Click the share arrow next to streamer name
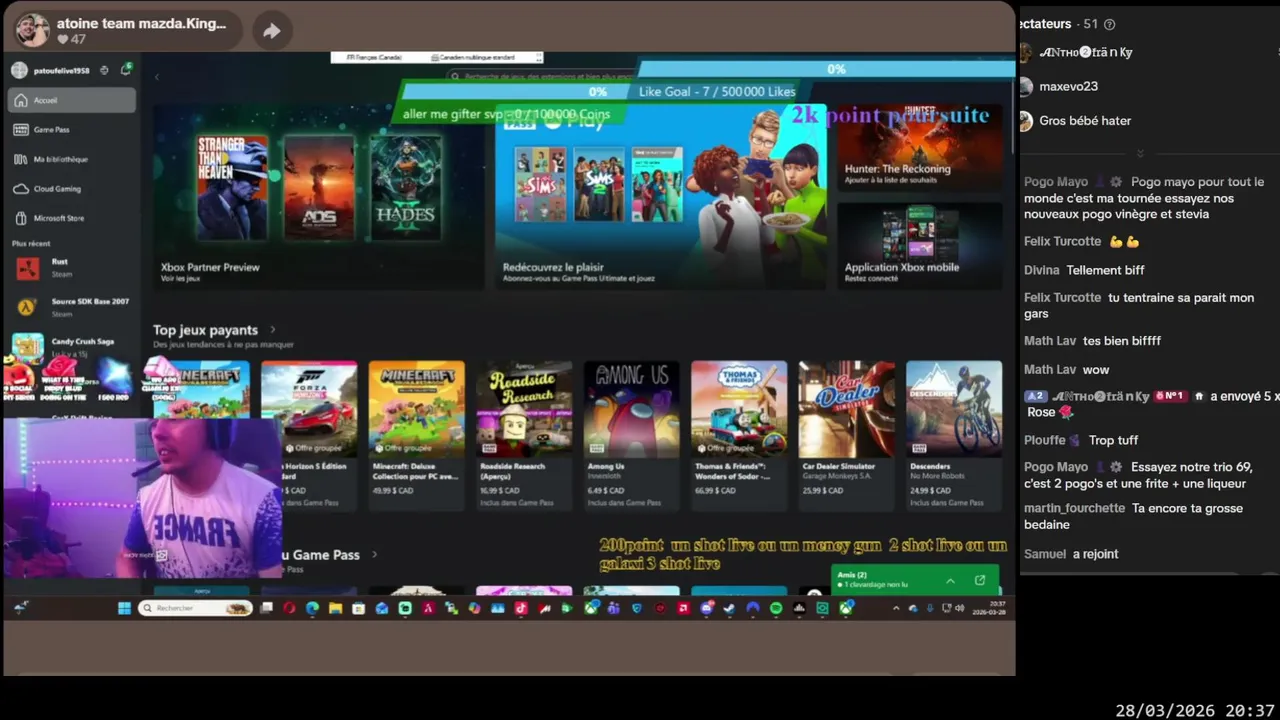The width and height of the screenshot is (1280, 720). tap(271, 31)
